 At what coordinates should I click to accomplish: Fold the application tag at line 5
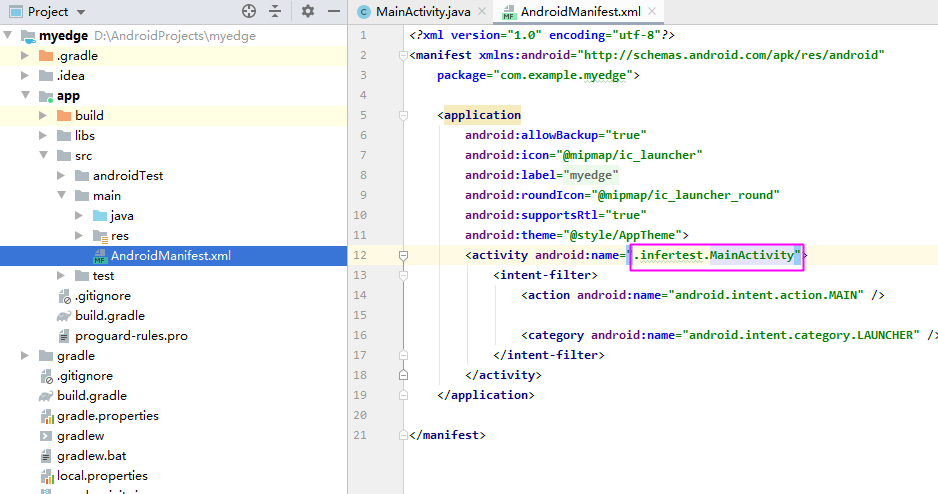(x=403, y=115)
